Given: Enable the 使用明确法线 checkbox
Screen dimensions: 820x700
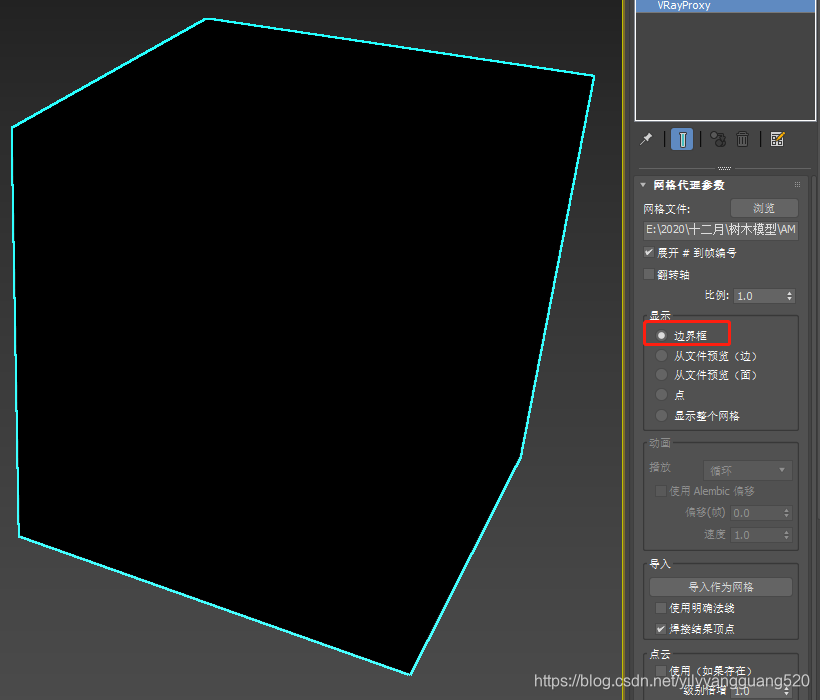Looking at the screenshot, I should (660, 608).
